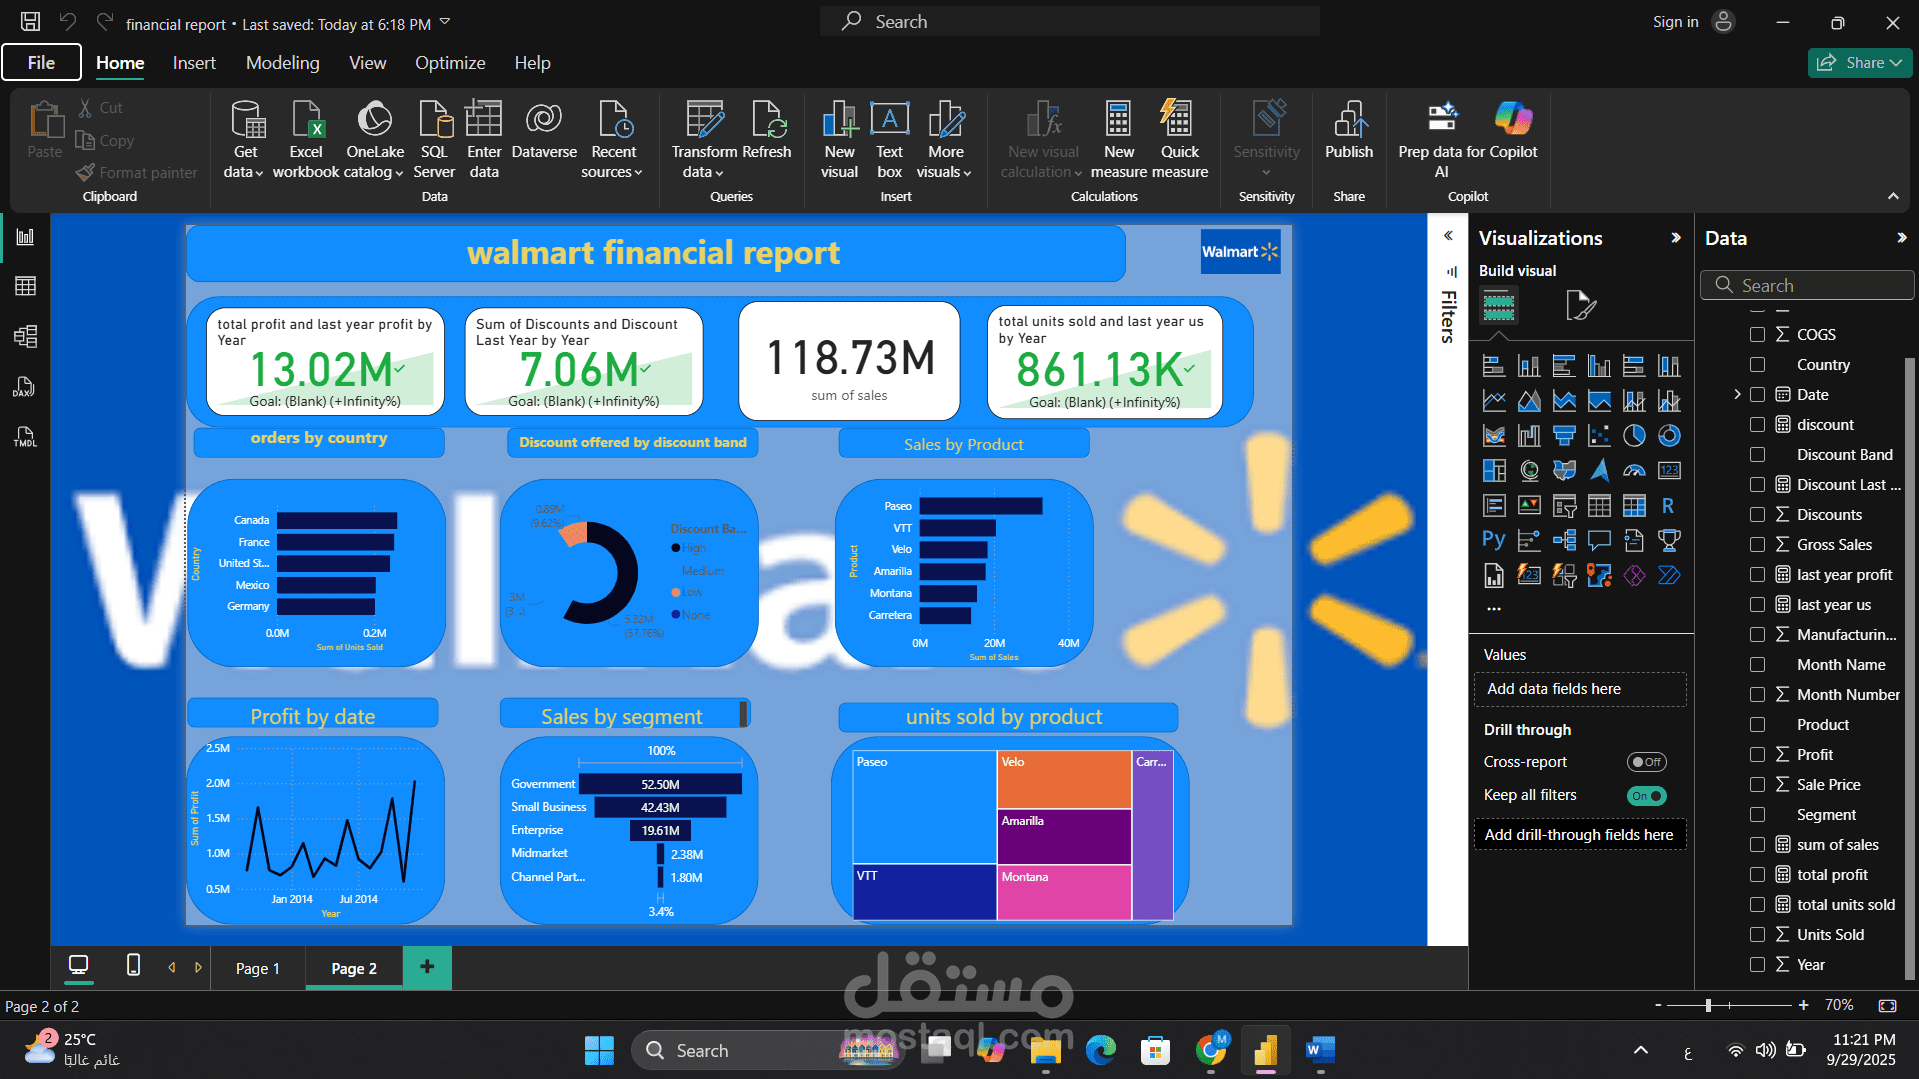Click the Data pane search field
The height and width of the screenshot is (1079, 1919).
[x=1807, y=285]
